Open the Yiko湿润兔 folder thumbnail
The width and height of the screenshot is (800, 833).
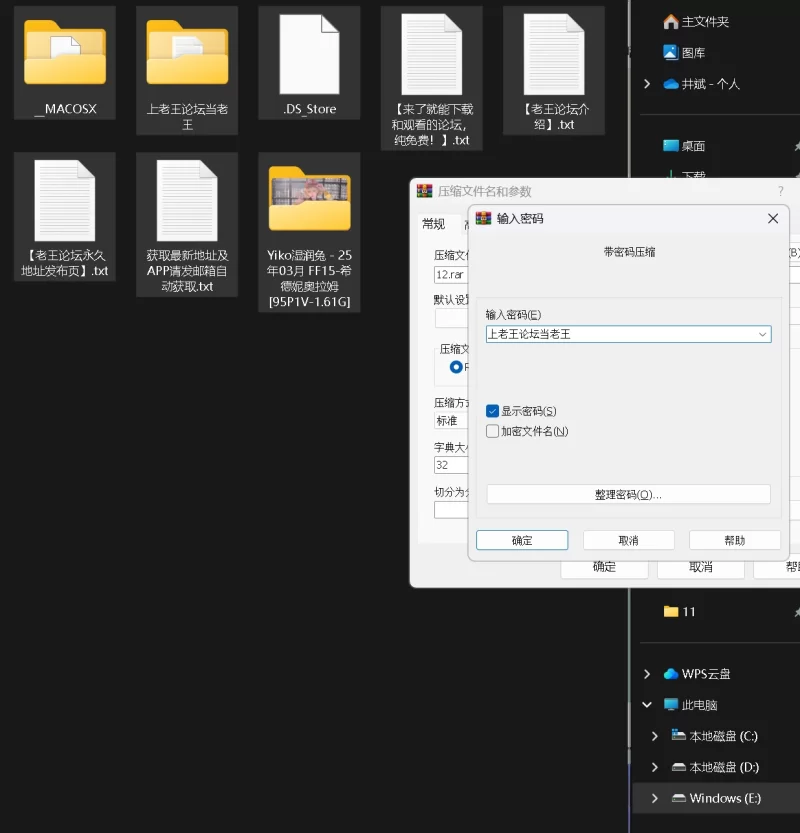point(309,198)
